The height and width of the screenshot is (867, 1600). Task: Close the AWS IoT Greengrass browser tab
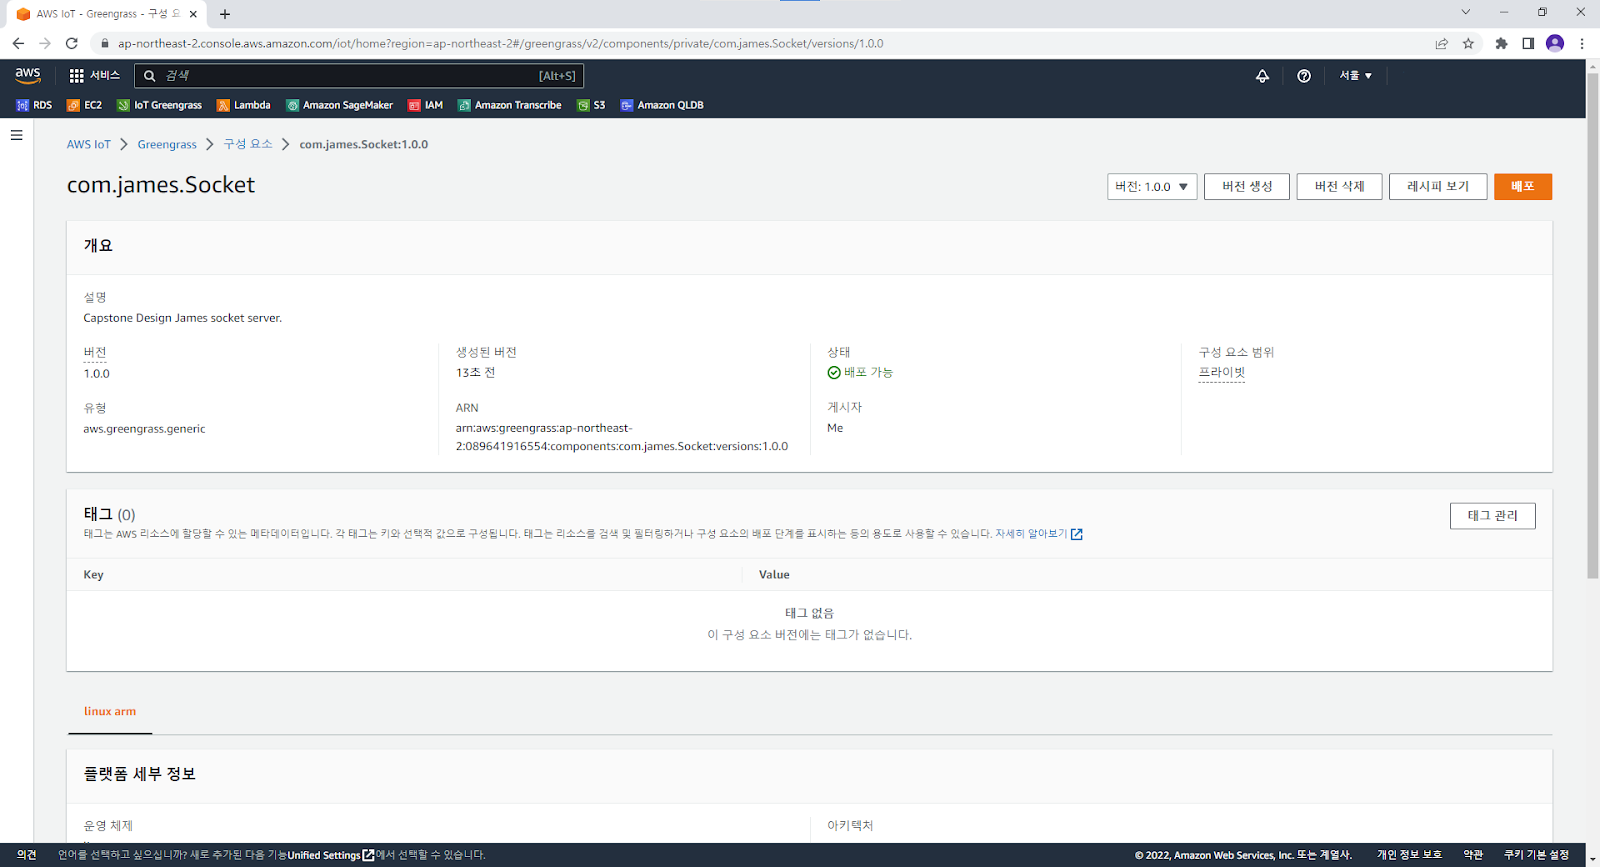click(x=193, y=14)
